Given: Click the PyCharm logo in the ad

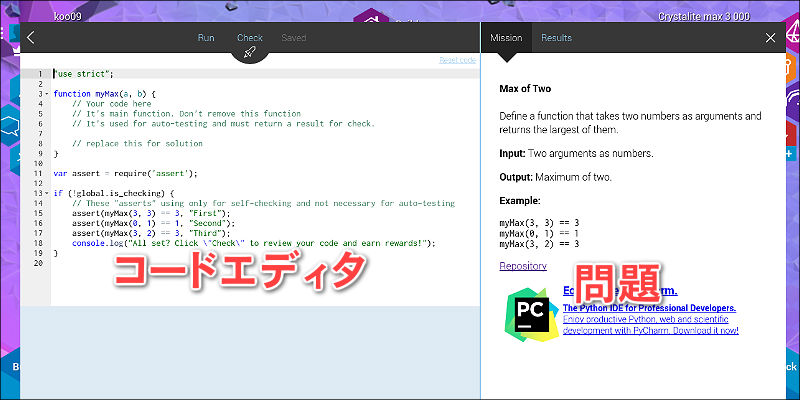Looking at the screenshot, I should pos(530,314).
